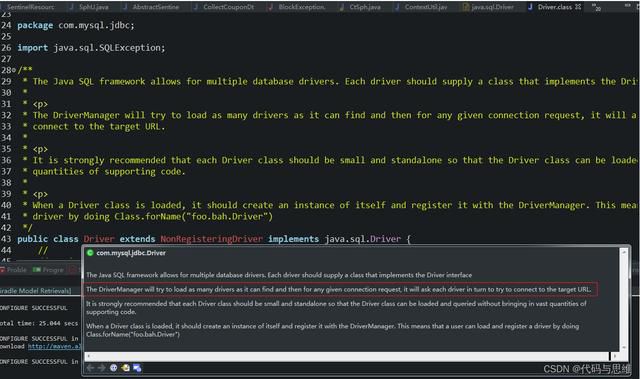Click the Forward arrow in Javadoc hover toolbar
Viewport: 640px width, 379px height.
coord(101,368)
